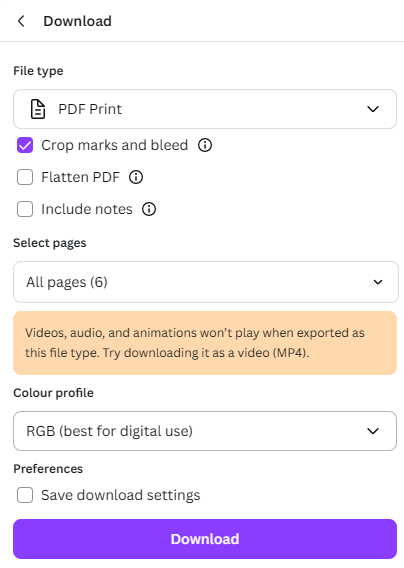Screen dimensions: 404x568
Task: Enable the Flatten PDF checkbox
Action: point(25,177)
